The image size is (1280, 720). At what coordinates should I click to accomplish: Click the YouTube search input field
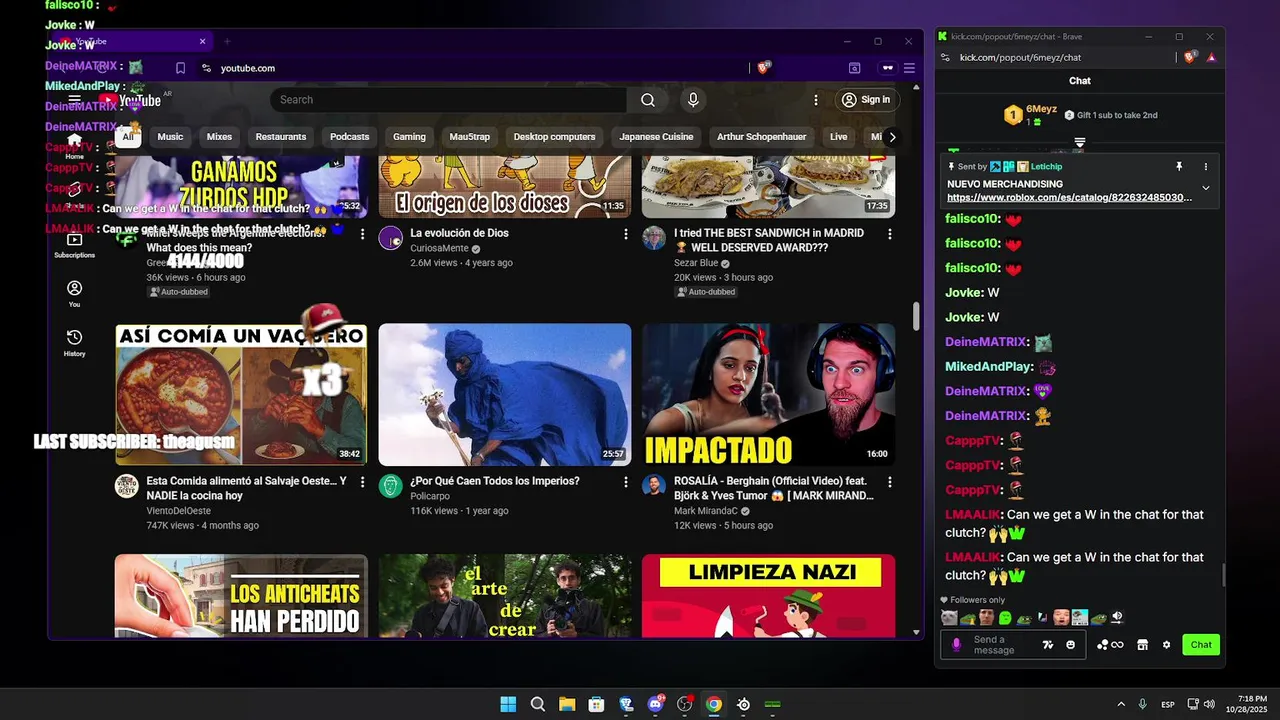448,100
